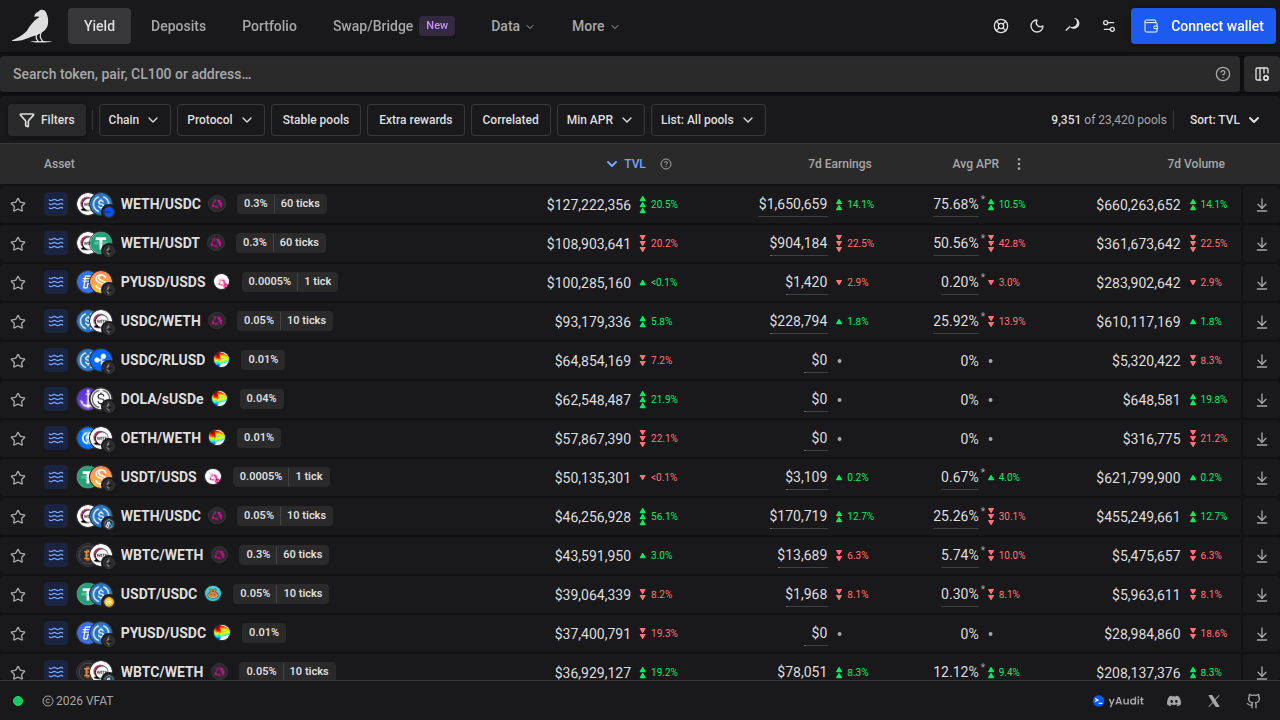The width and height of the screenshot is (1280, 720).
Task: Toggle dark mode moon icon
Action: (x=1037, y=26)
